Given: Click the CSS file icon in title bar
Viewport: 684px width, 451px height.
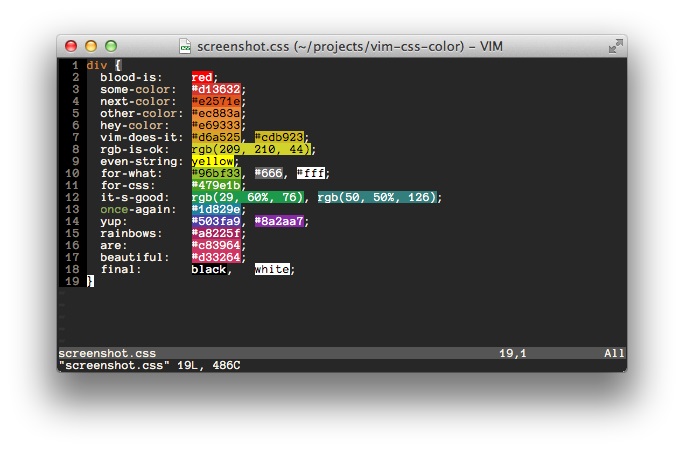Looking at the screenshot, I should (x=185, y=46).
